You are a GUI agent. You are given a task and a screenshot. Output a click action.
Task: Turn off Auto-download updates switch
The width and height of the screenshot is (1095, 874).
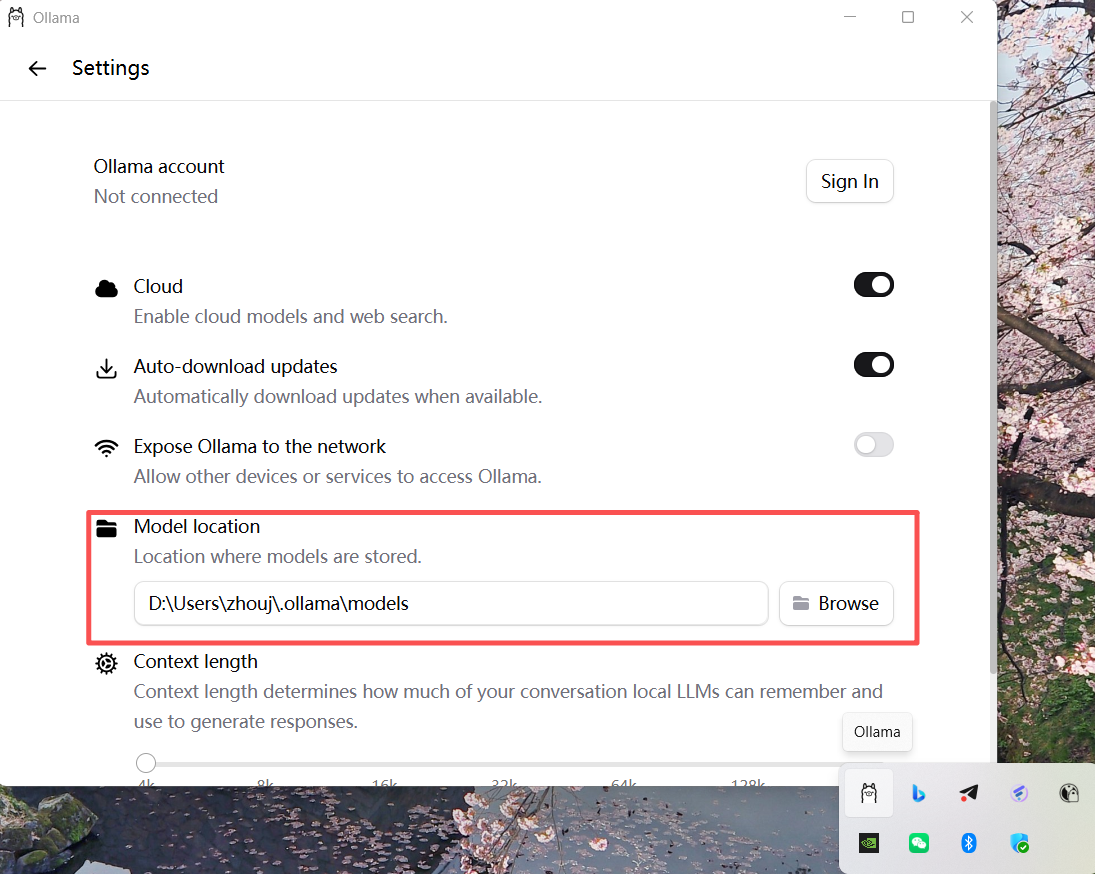pos(873,365)
